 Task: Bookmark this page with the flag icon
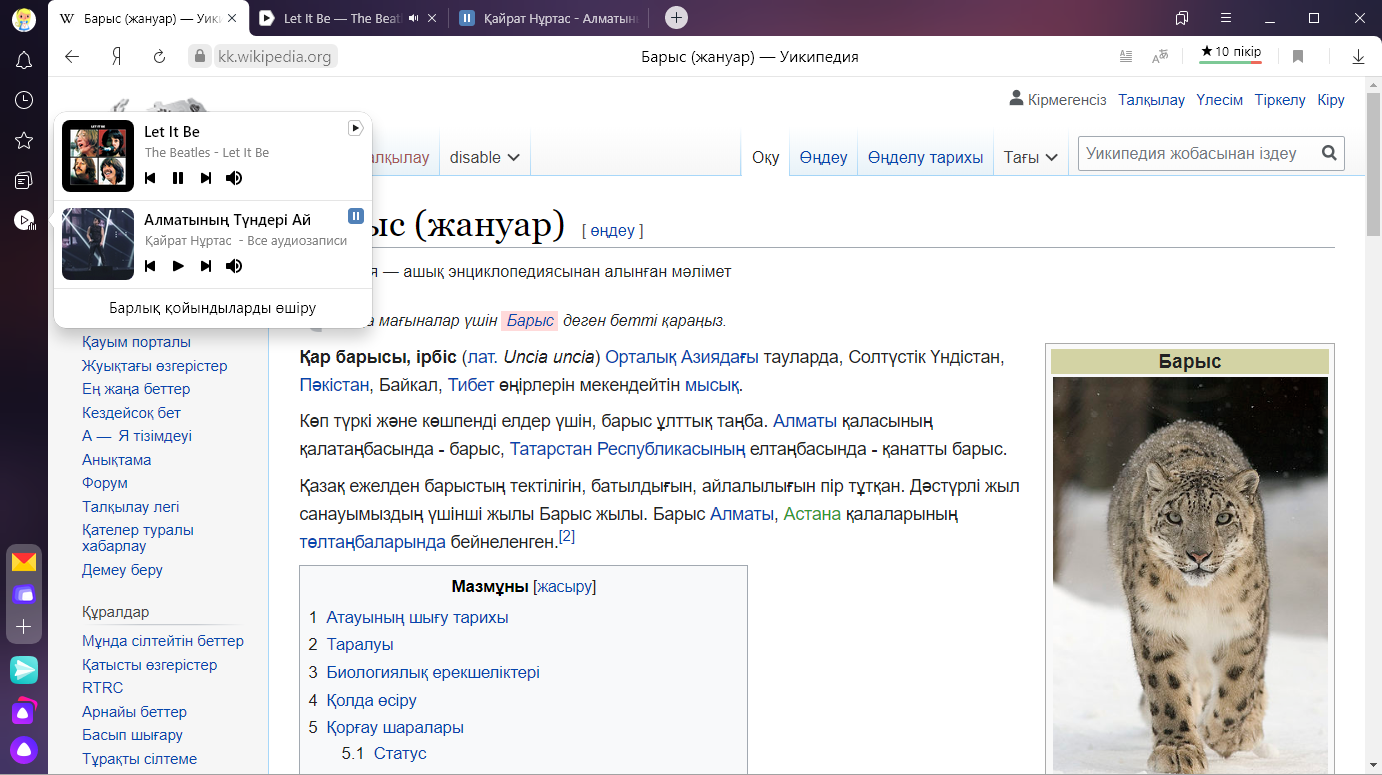pyautogui.click(x=1298, y=57)
